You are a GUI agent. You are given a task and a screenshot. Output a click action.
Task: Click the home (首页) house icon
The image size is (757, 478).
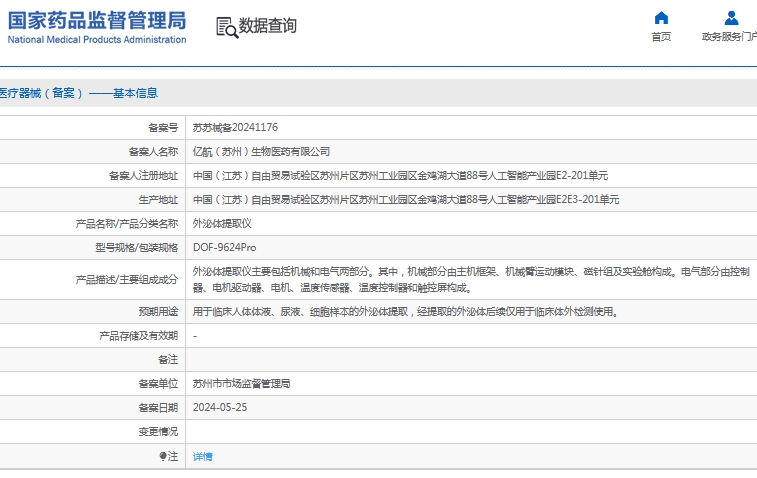click(661, 18)
